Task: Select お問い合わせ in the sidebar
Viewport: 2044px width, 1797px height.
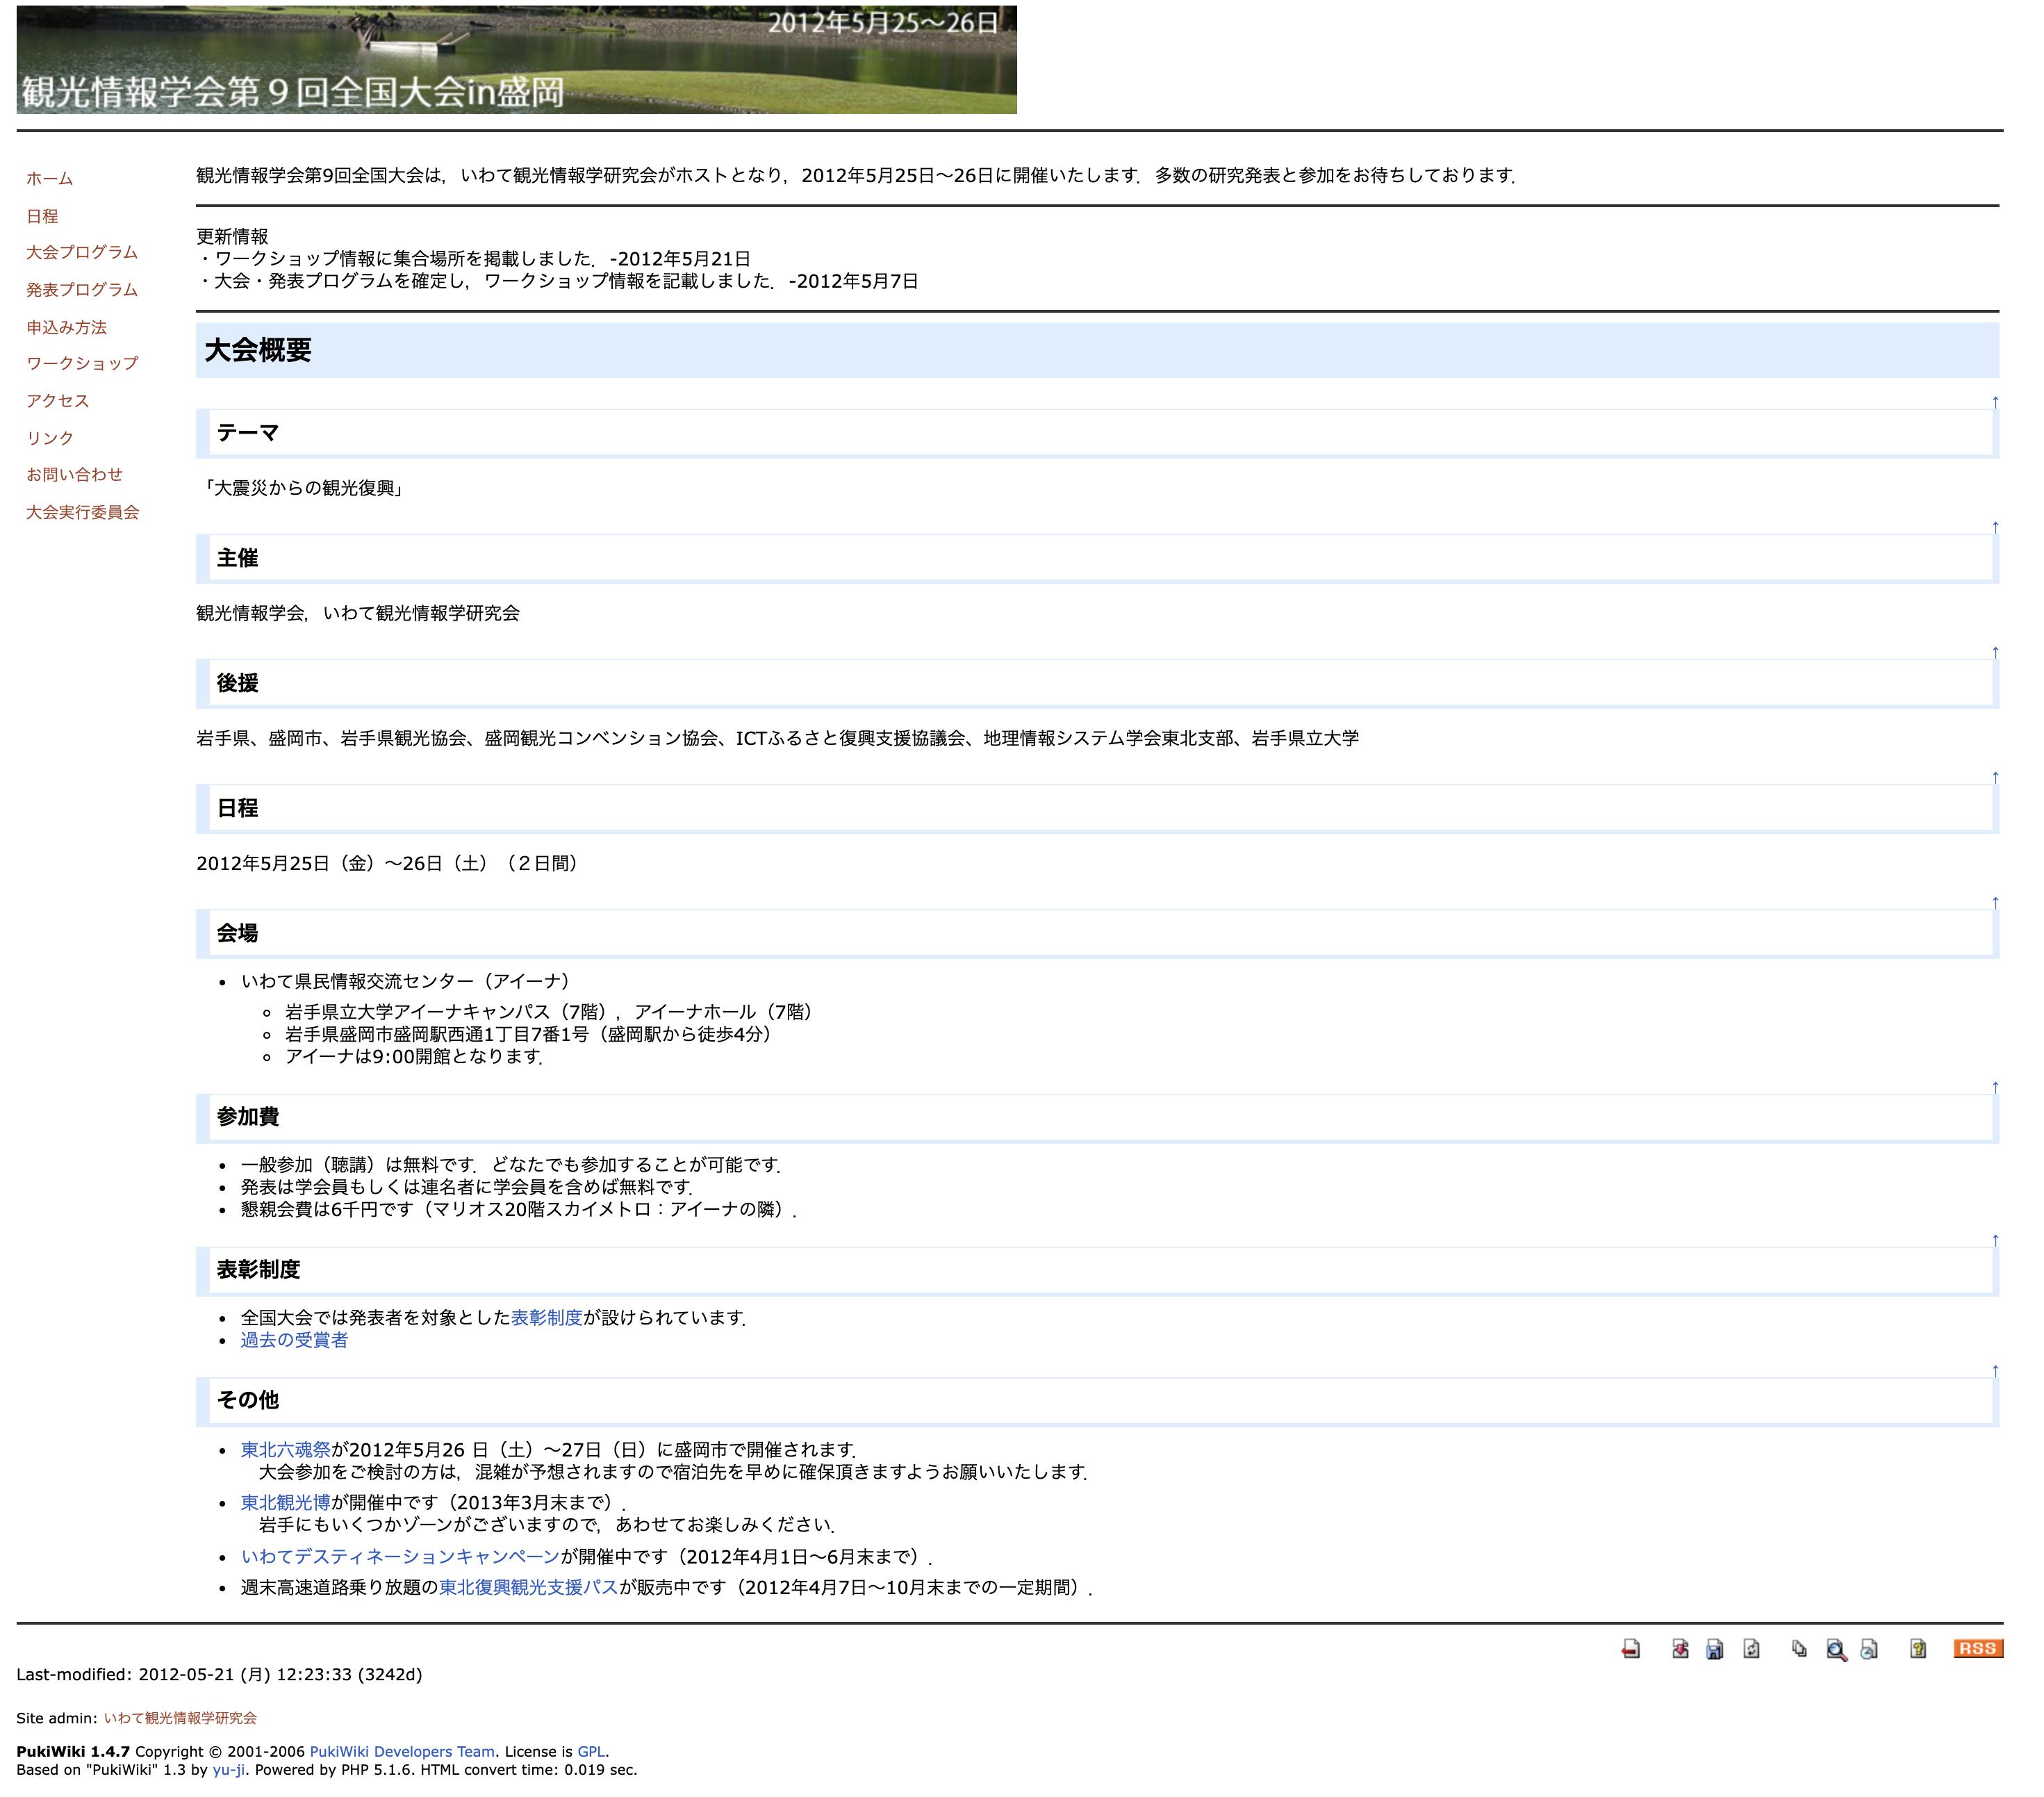Action: [x=74, y=474]
